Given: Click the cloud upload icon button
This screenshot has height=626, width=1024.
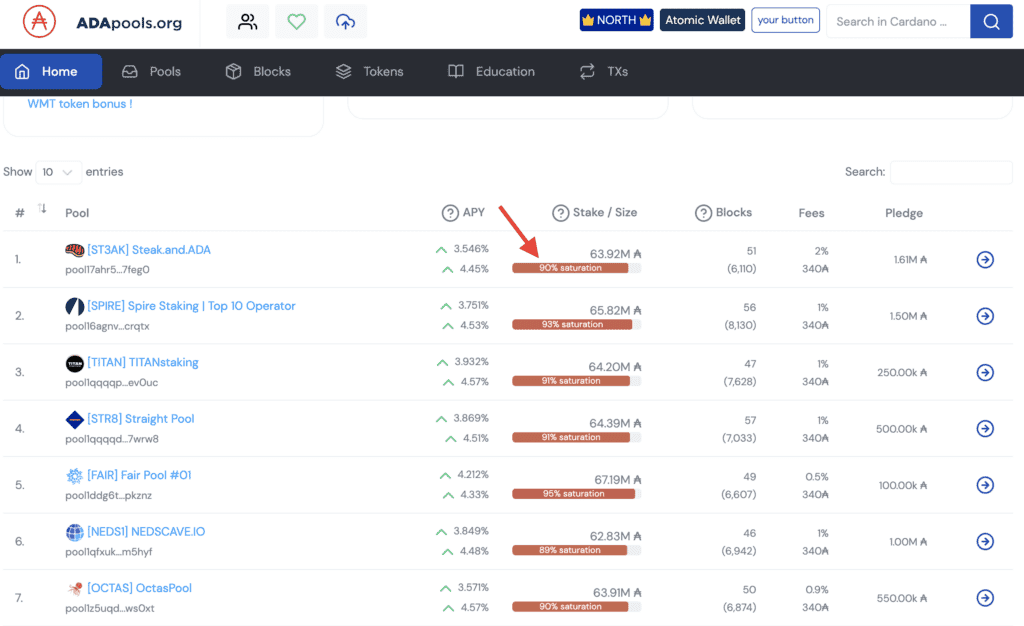Looking at the screenshot, I should [x=345, y=21].
